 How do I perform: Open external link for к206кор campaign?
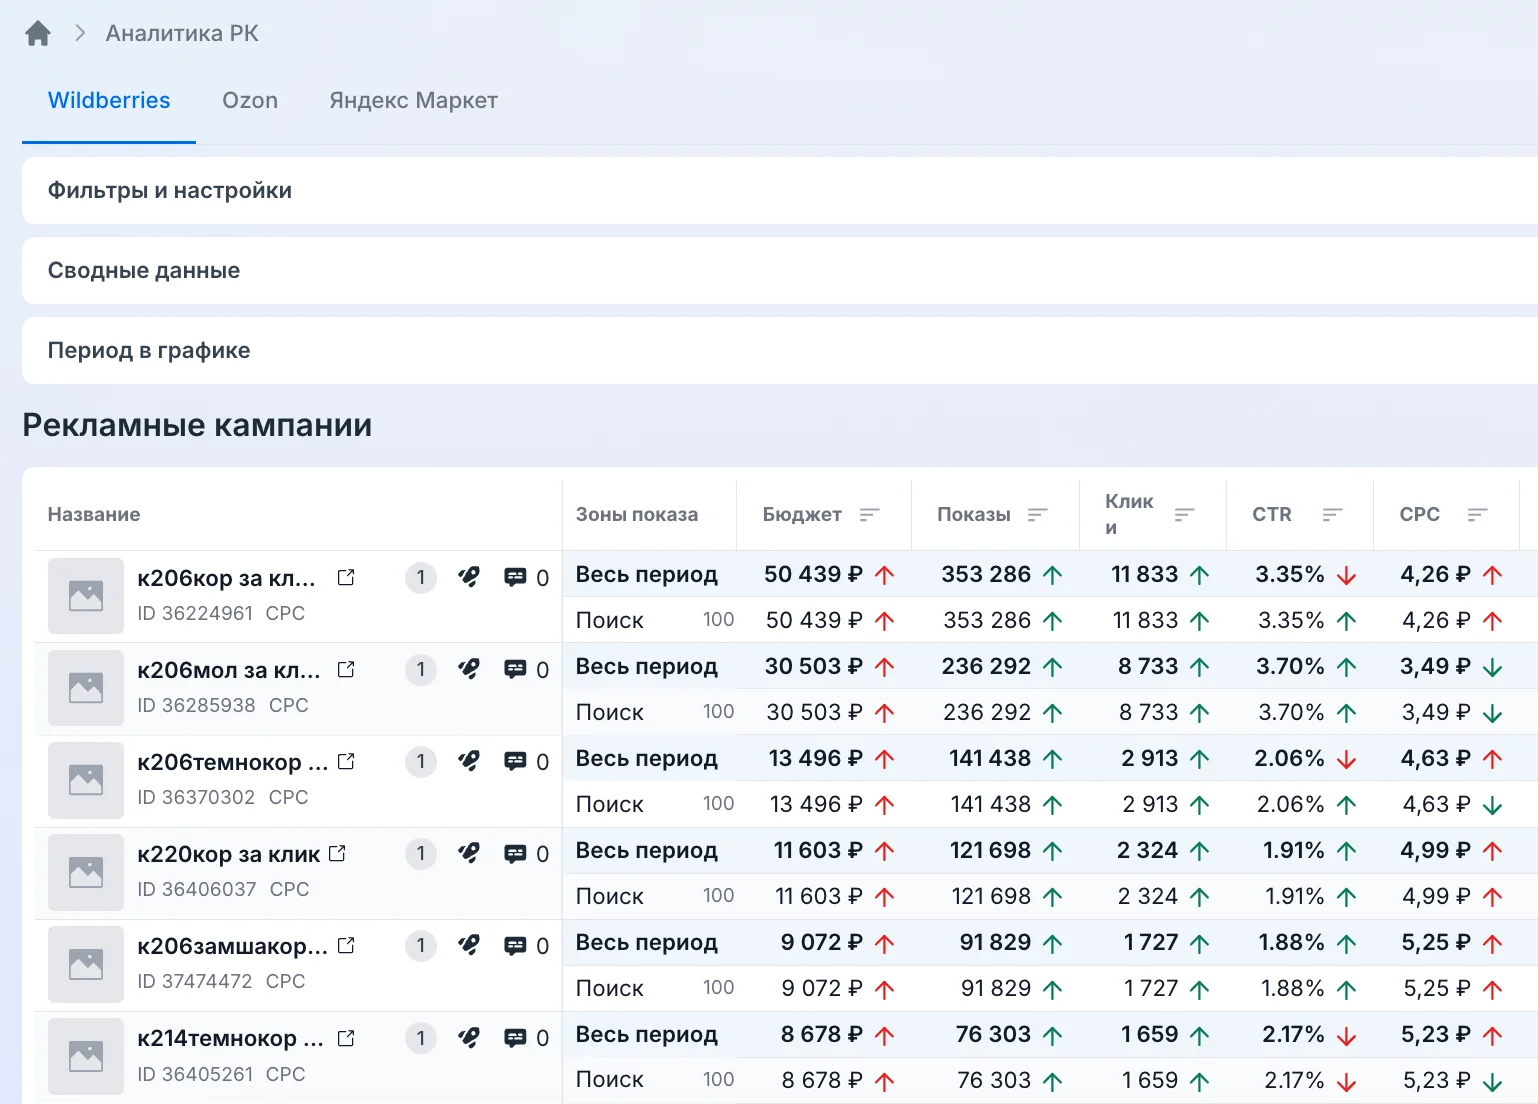pyautogui.click(x=346, y=577)
